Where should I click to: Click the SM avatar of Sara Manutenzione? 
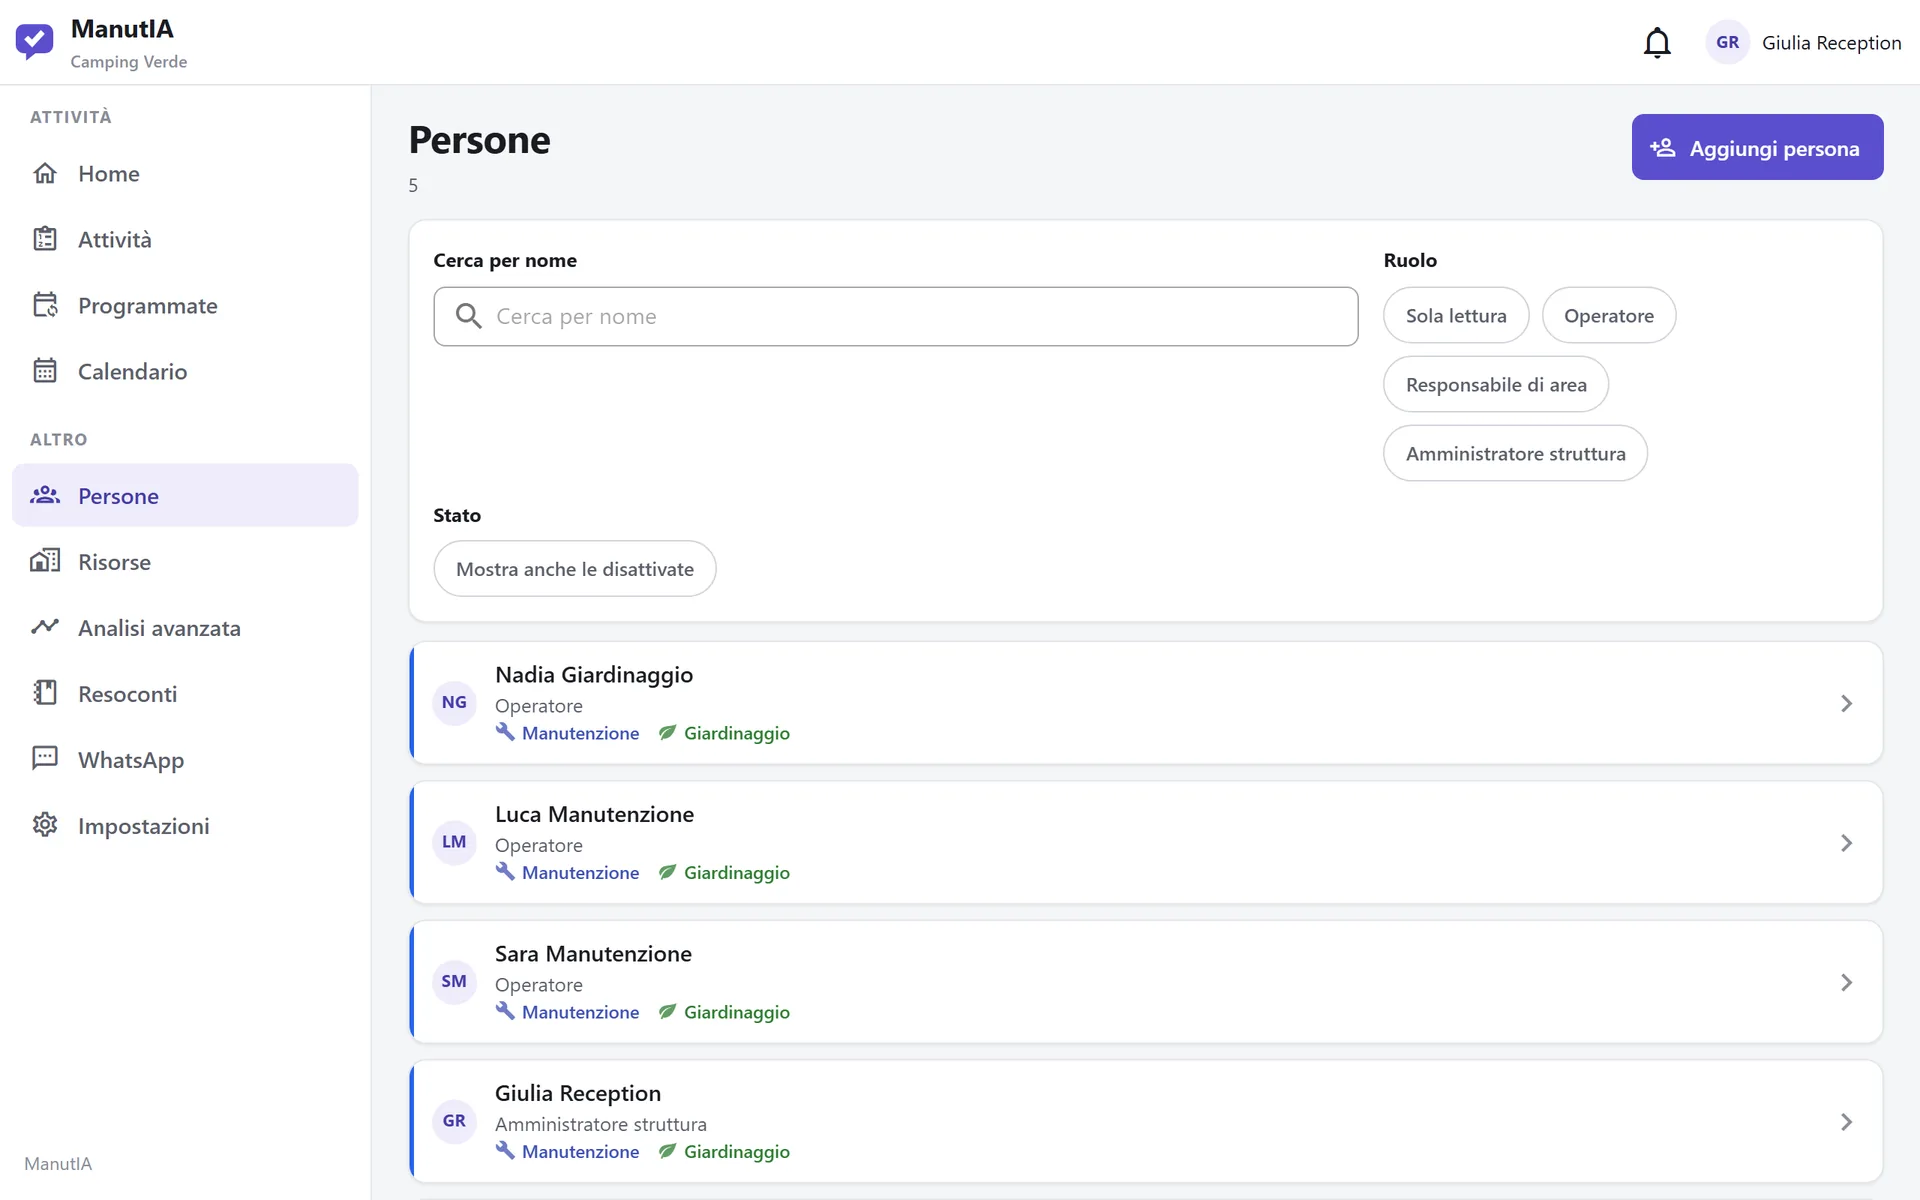click(454, 981)
